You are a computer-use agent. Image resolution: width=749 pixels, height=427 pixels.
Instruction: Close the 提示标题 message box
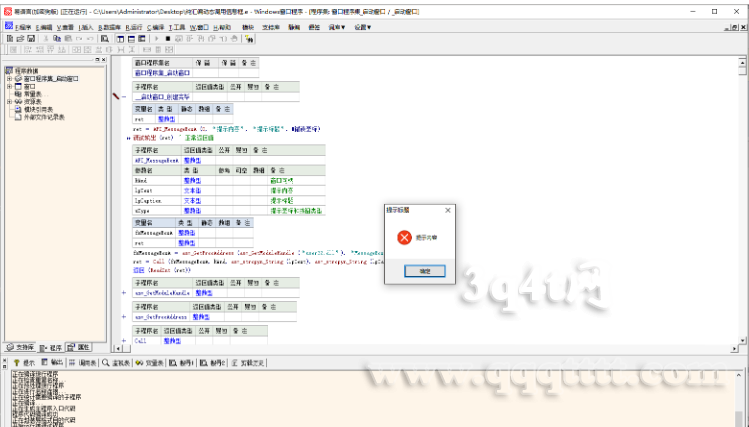pos(448,210)
